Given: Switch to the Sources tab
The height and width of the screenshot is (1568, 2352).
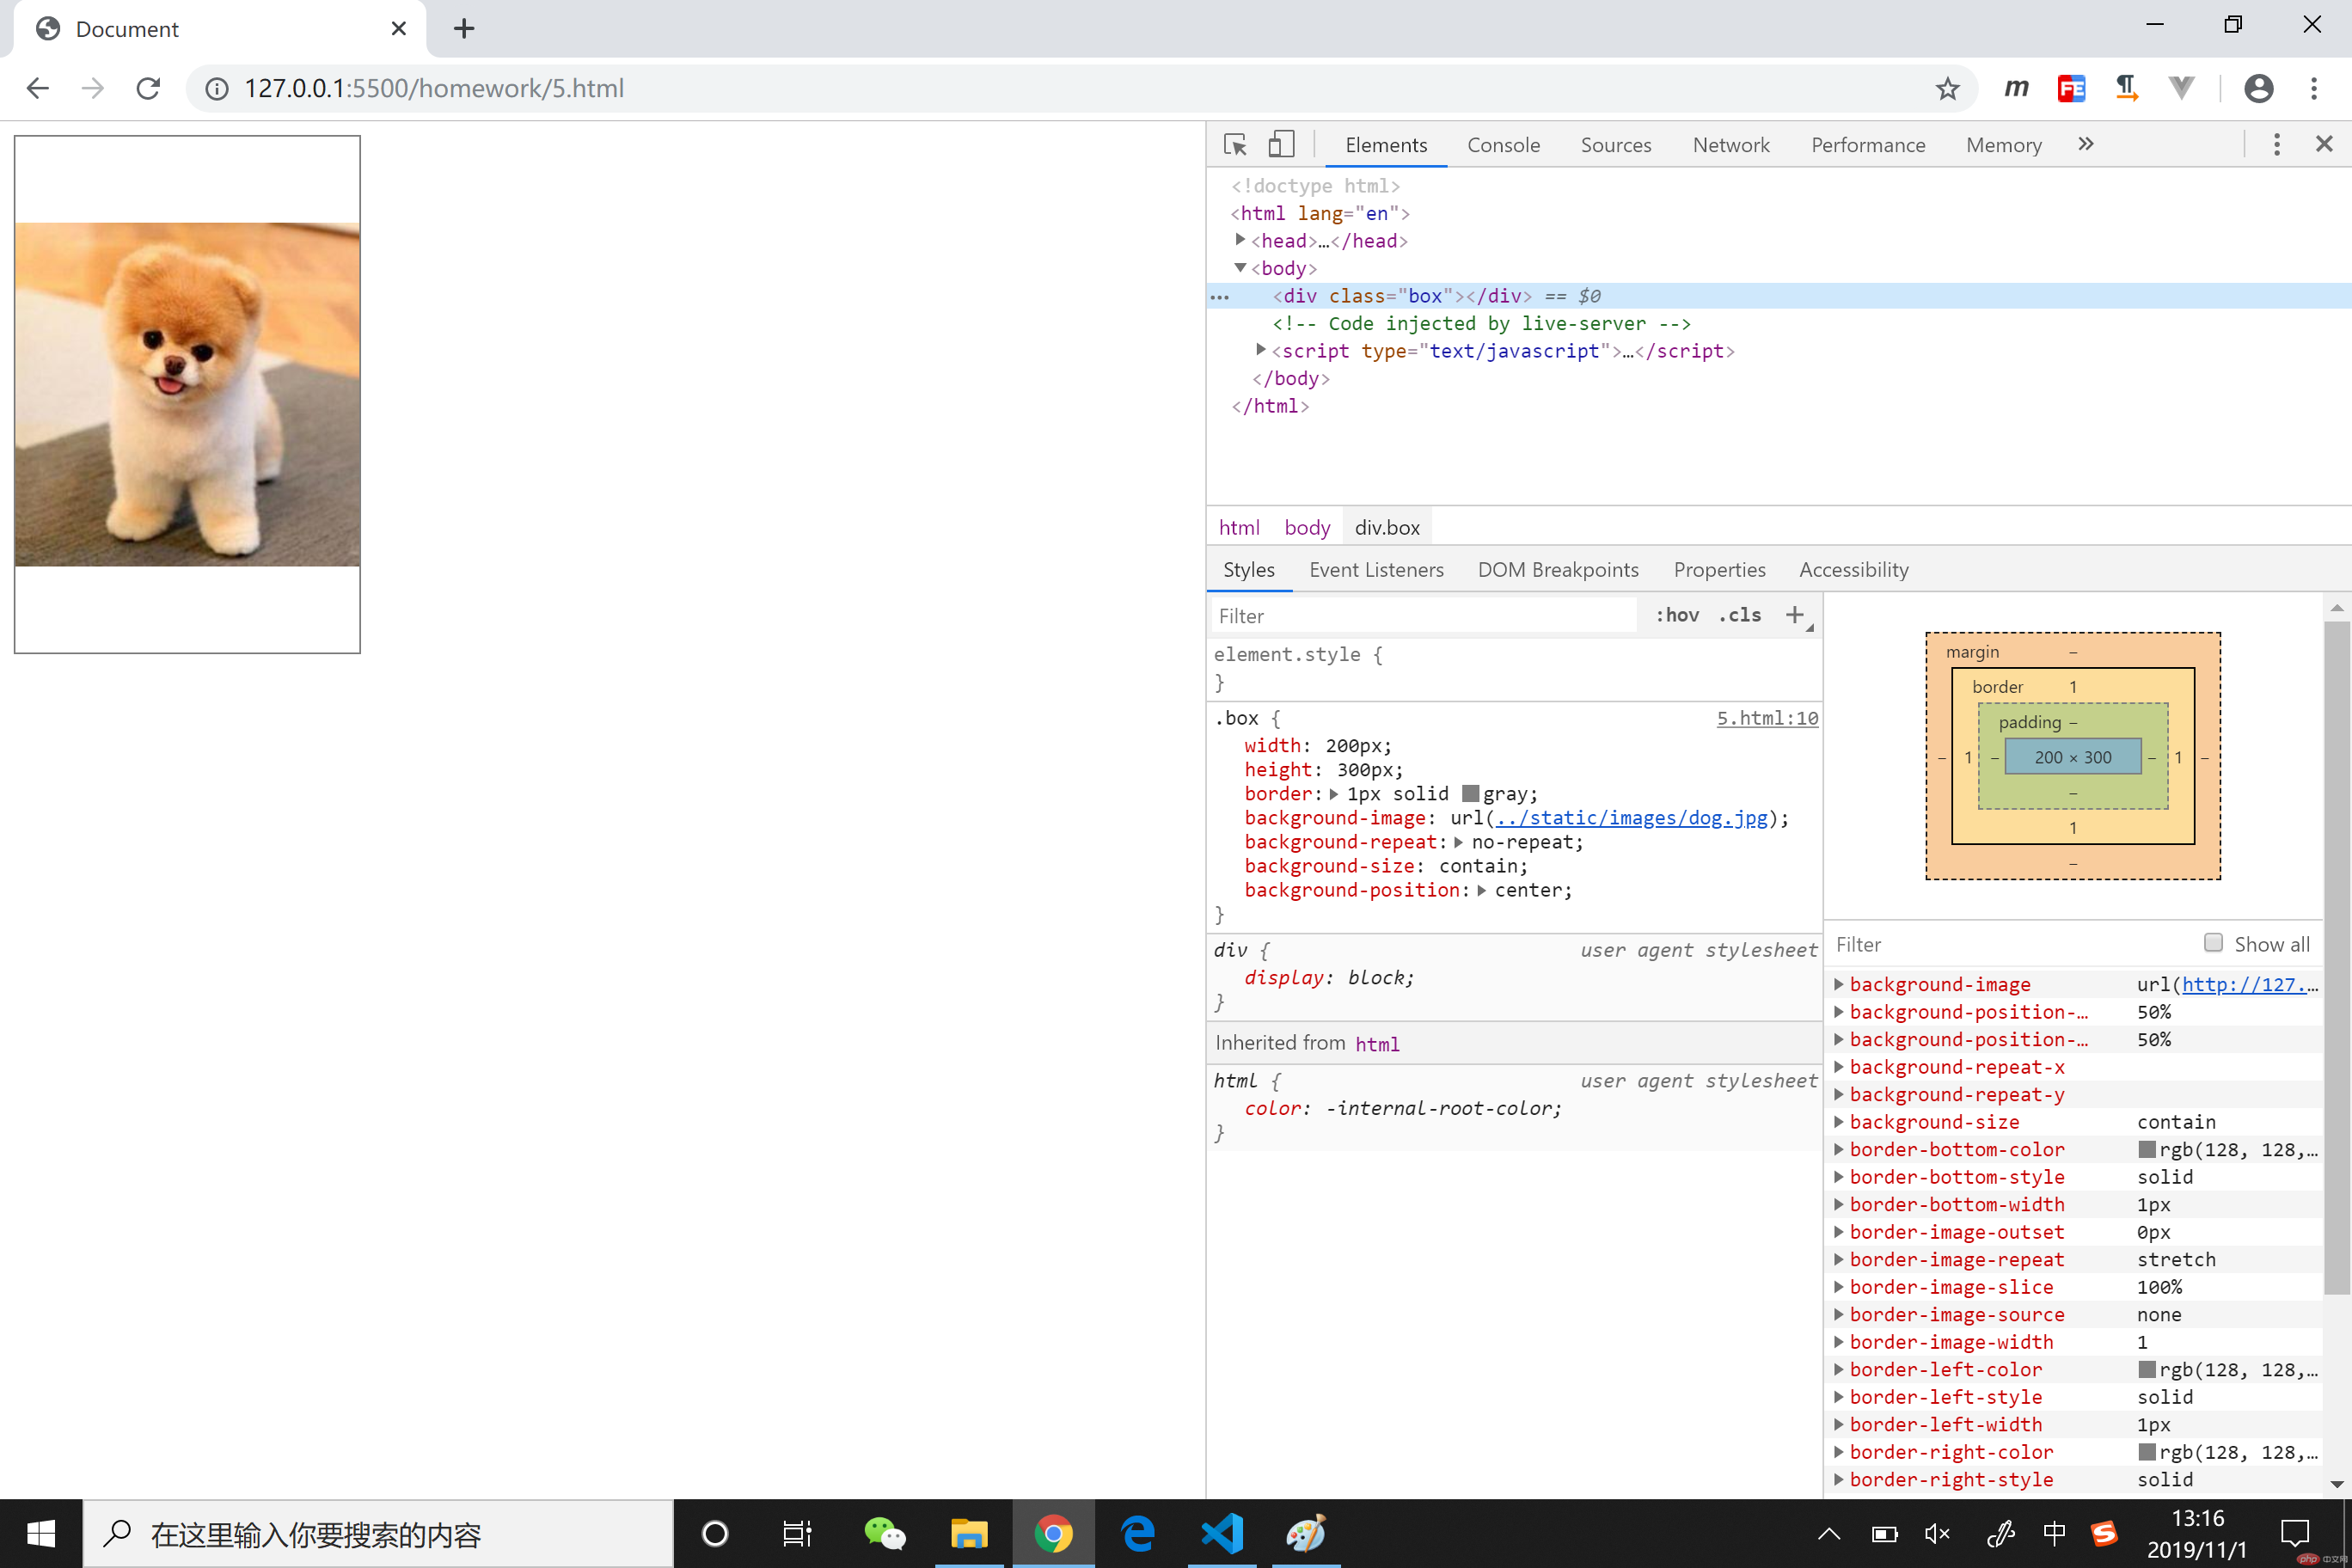Looking at the screenshot, I should coord(1615,145).
